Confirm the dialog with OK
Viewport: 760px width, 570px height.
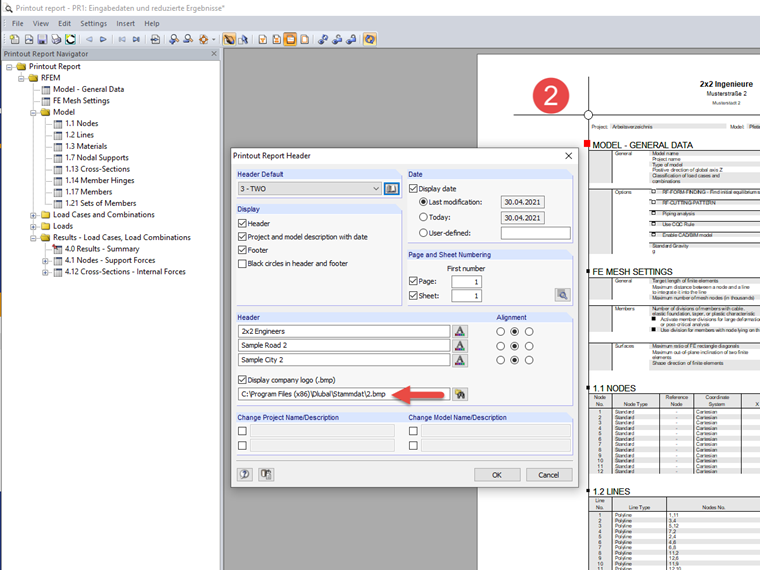pos(497,475)
